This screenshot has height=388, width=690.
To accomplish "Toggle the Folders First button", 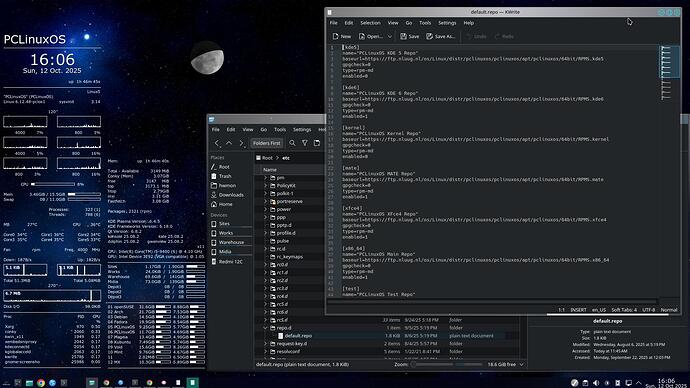I will pyautogui.click(x=266, y=143).
